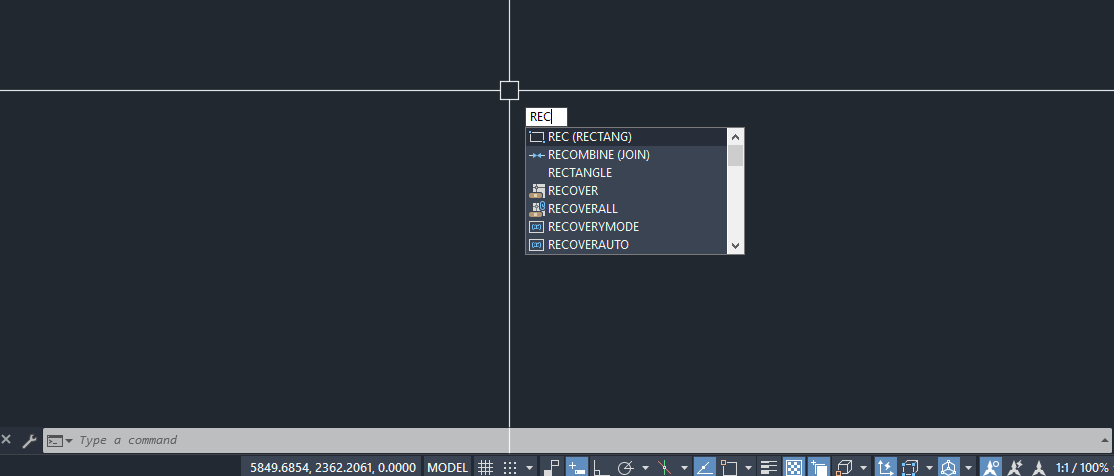Open command line customize wrench menu

click(x=29, y=440)
